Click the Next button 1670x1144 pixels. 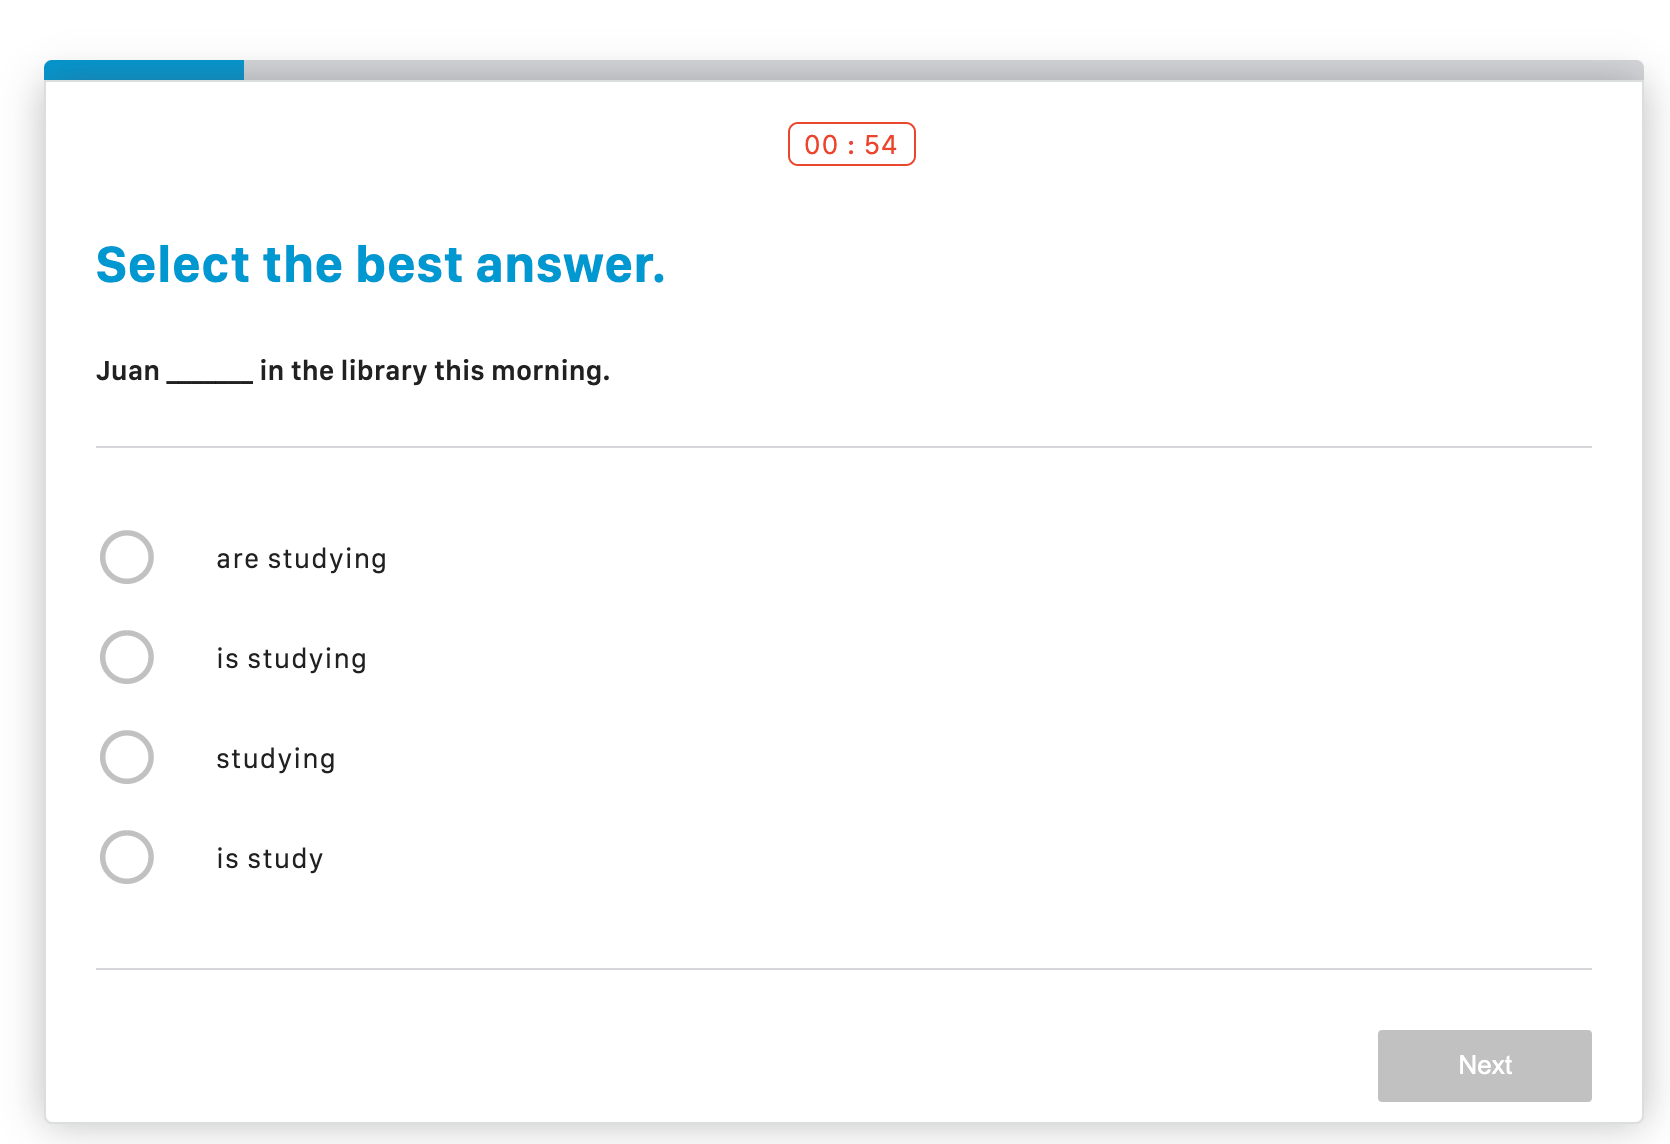[1484, 1065]
